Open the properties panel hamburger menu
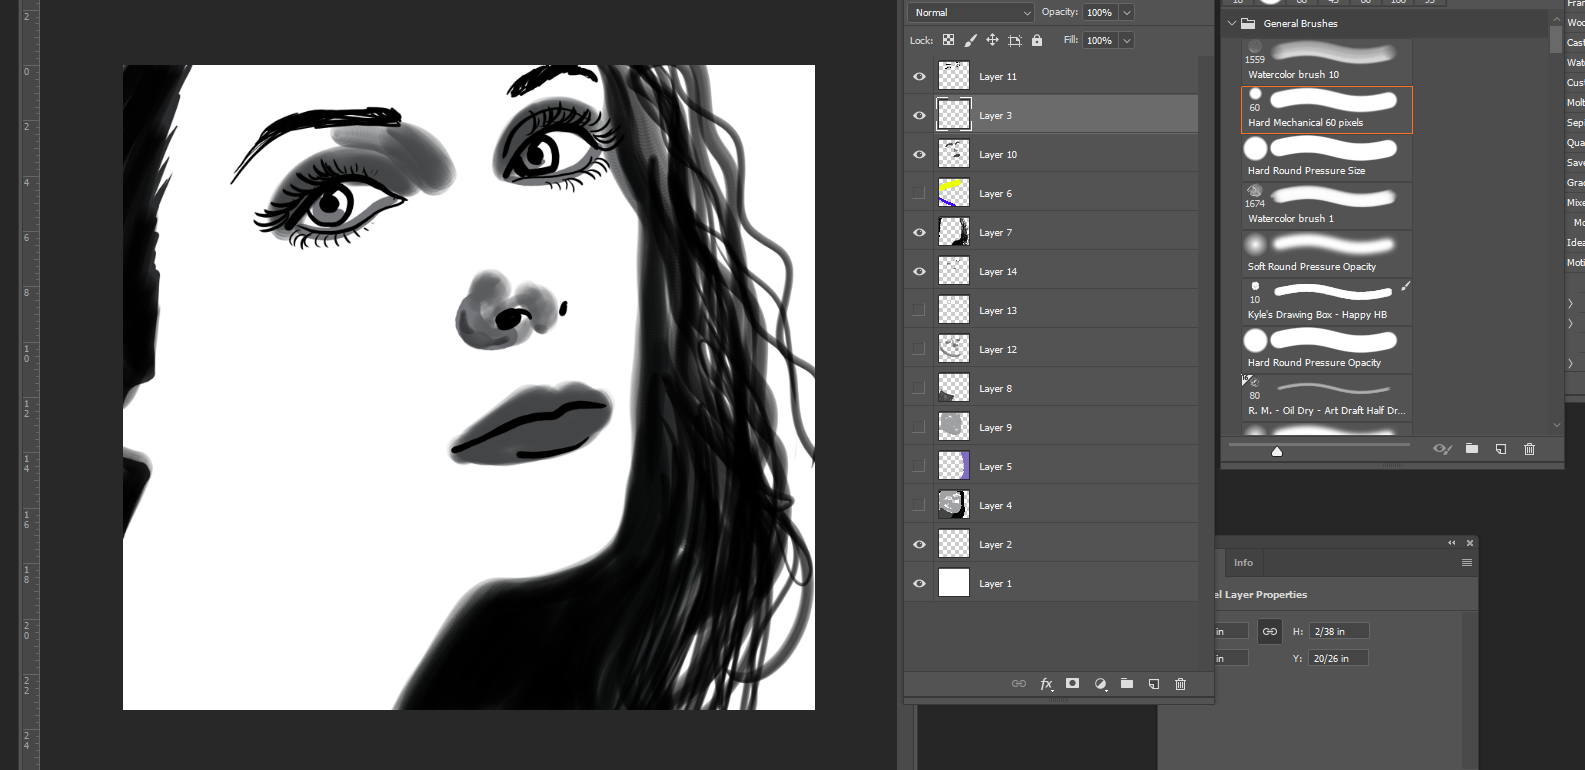The image size is (1585, 770). pyautogui.click(x=1467, y=563)
